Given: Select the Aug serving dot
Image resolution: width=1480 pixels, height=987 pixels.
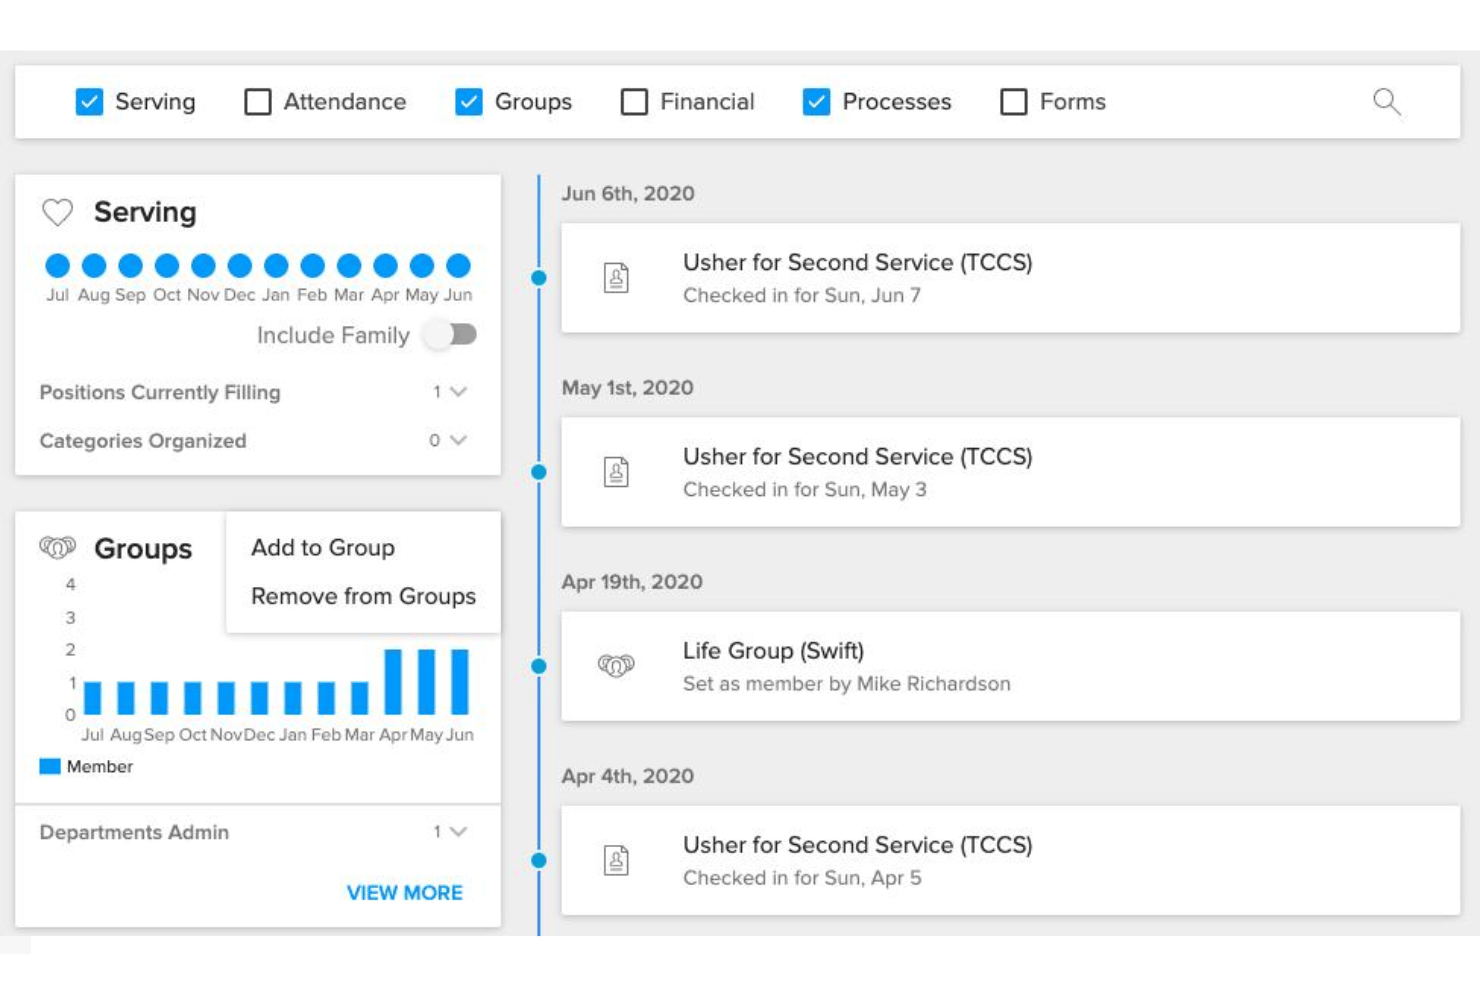Looking at the screenshot, I should pyautogui.click(x=94, y=265).
